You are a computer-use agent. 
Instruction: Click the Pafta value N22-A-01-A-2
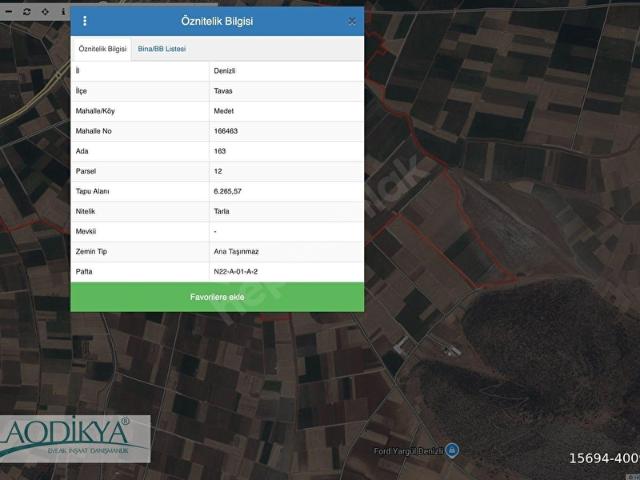click(236, 271)
